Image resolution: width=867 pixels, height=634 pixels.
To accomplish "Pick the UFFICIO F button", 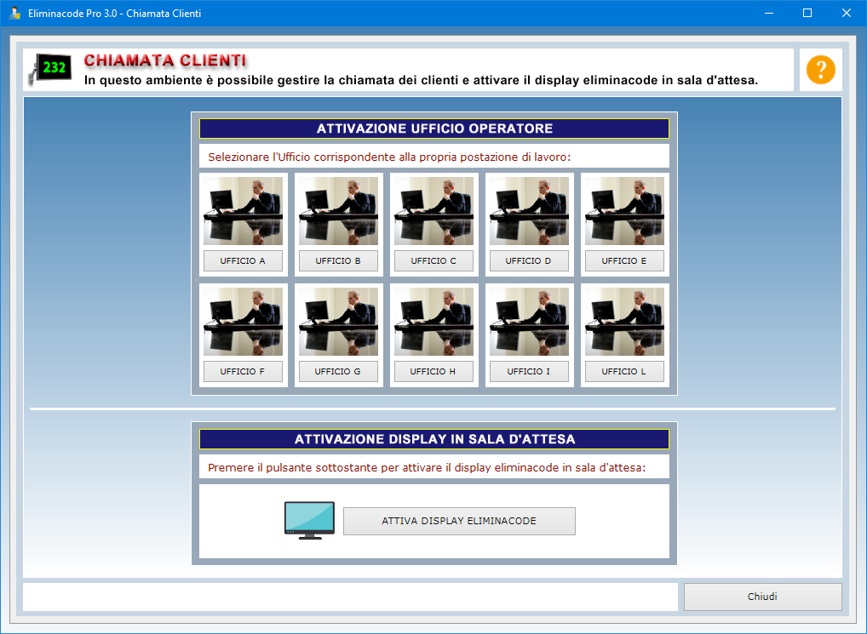I will coord(243,371).
